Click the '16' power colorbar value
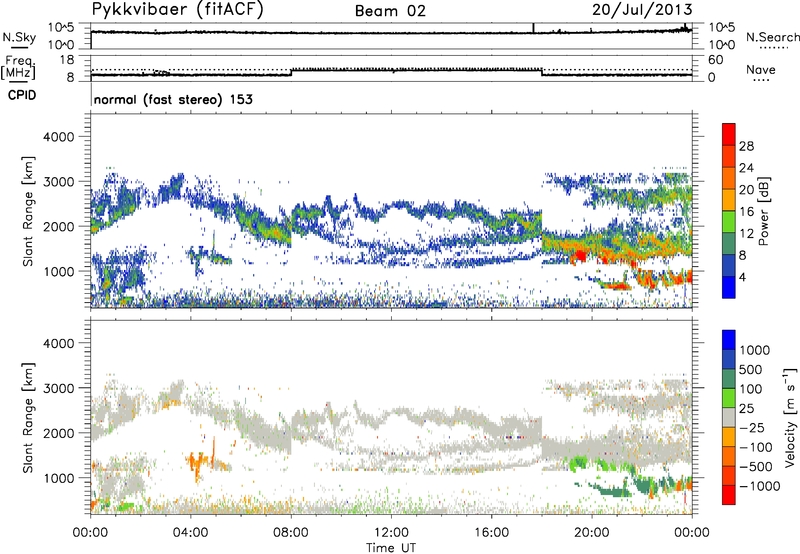This screenshot has height=554, width=800. (746, 212)
